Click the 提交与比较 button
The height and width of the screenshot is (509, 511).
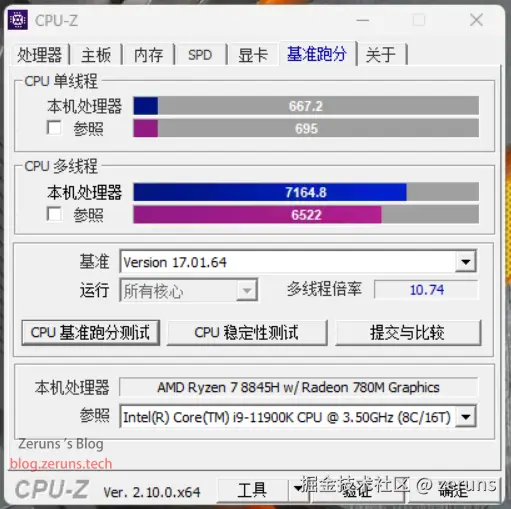coord(408,333)
